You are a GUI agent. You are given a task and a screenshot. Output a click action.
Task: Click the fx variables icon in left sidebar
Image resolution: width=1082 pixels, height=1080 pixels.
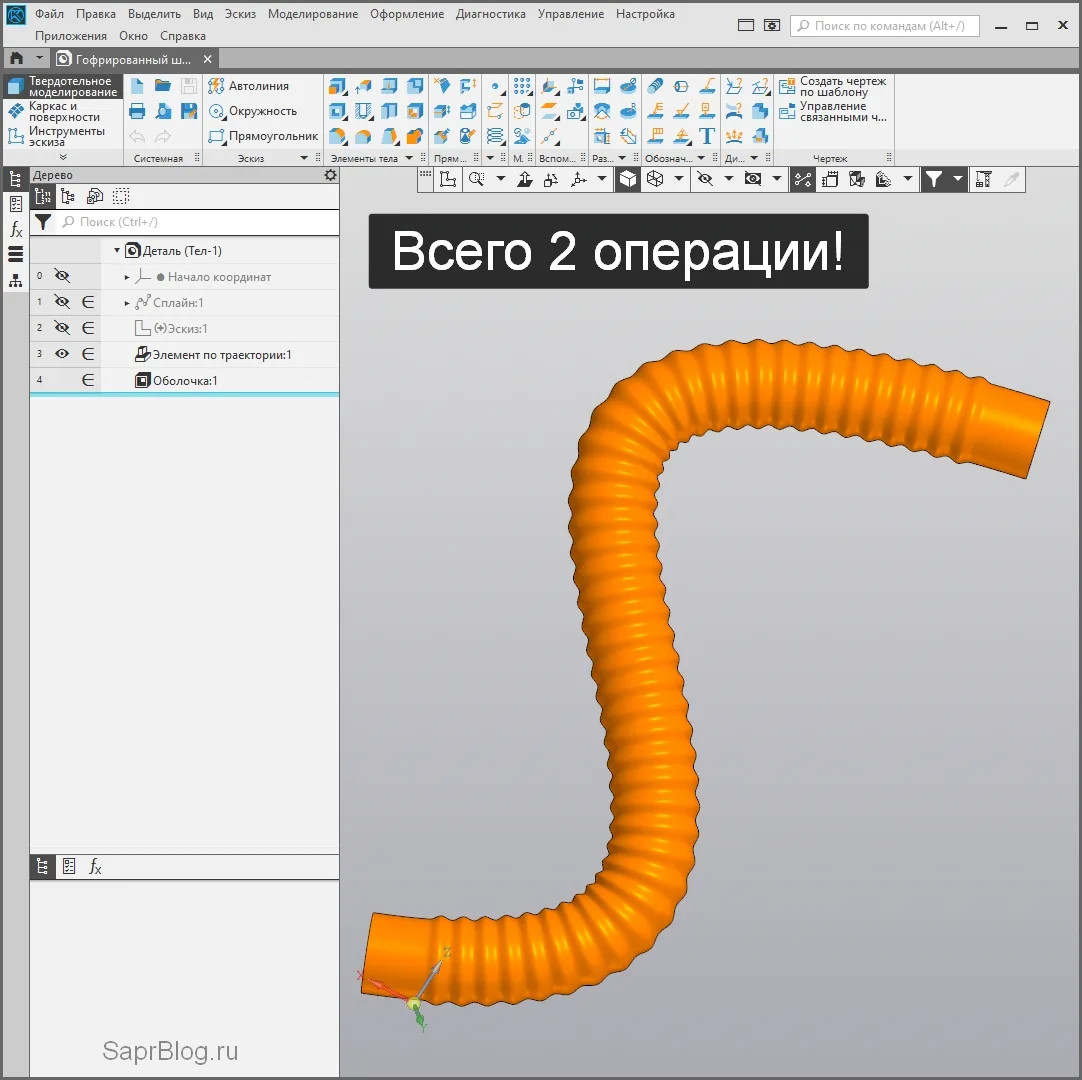click(16, 230)
